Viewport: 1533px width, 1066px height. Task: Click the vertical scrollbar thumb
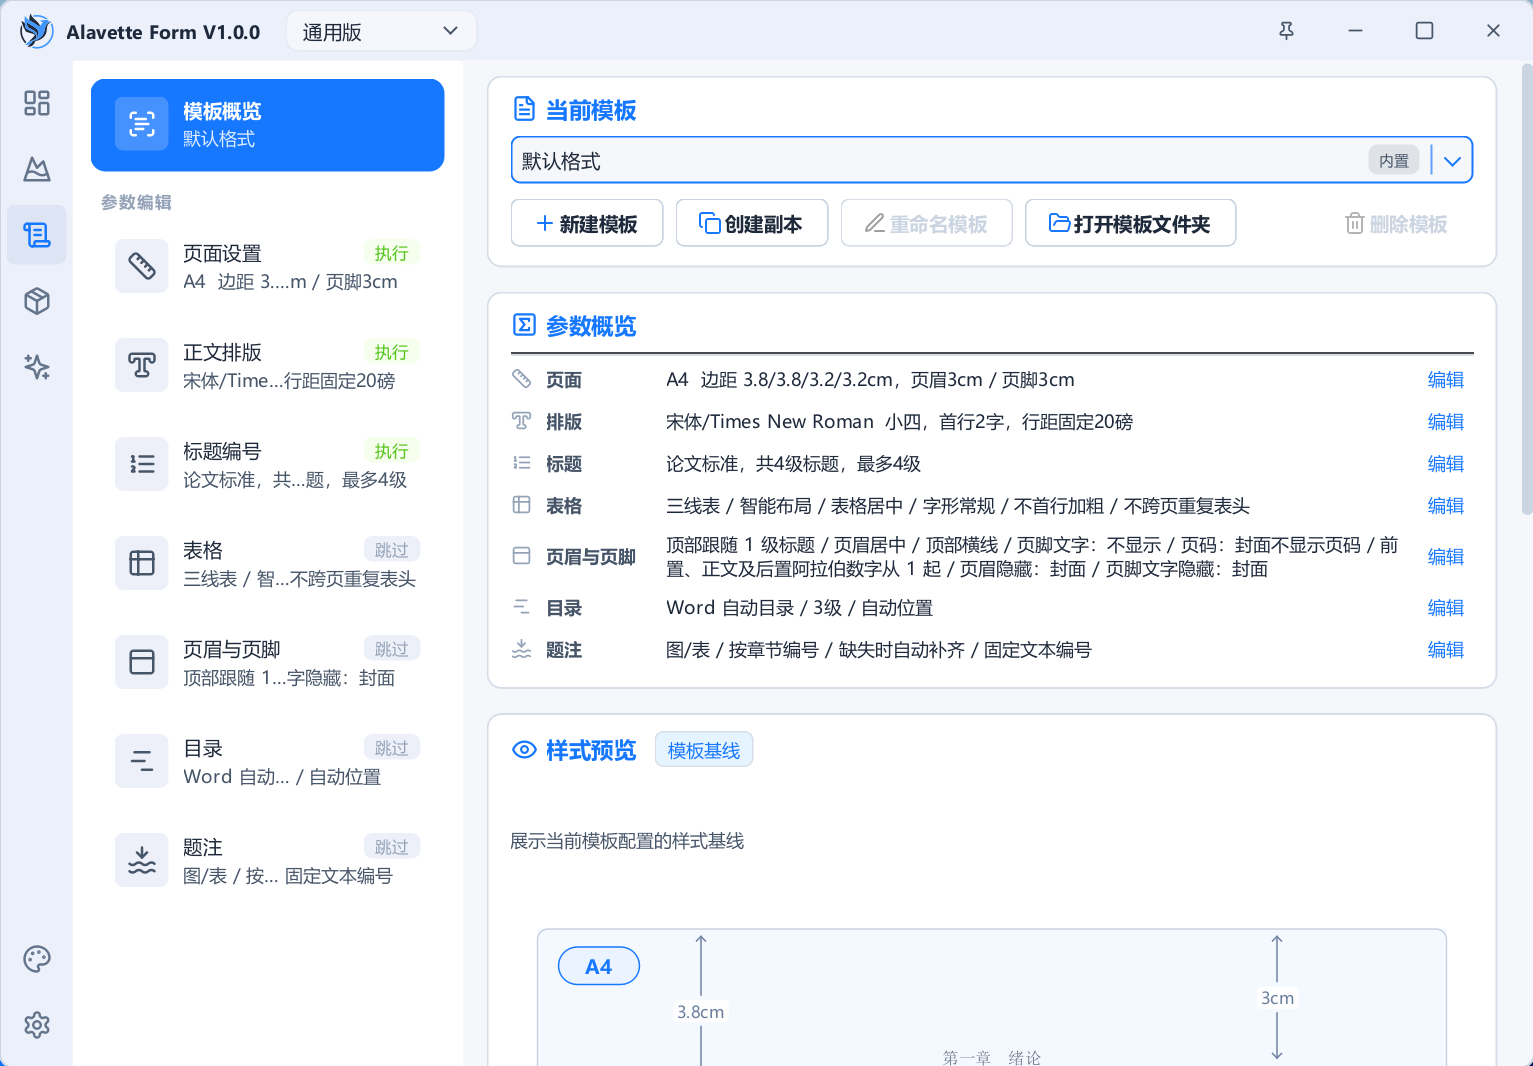pos(1526,290)
